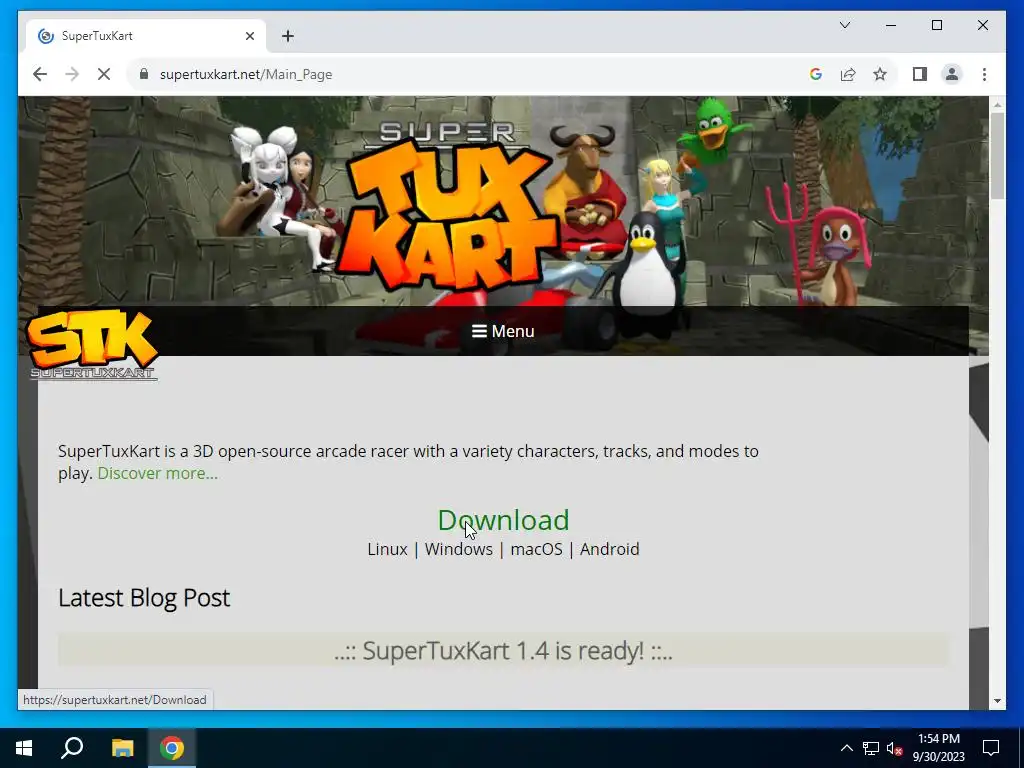Open the clock showing 1:54 PM
The height and width of the screenshot is (768, 1024).
[938, 748]
